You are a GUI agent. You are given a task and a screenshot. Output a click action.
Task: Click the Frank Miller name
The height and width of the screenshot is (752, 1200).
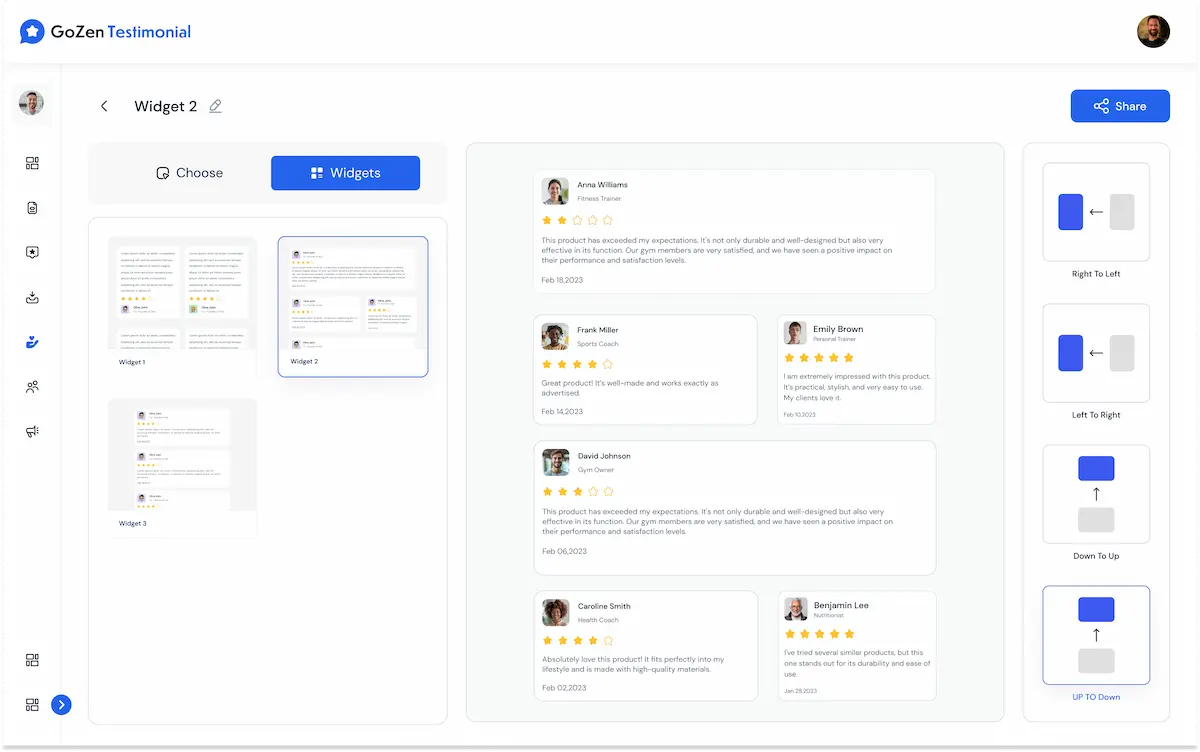tap(598, 330)
